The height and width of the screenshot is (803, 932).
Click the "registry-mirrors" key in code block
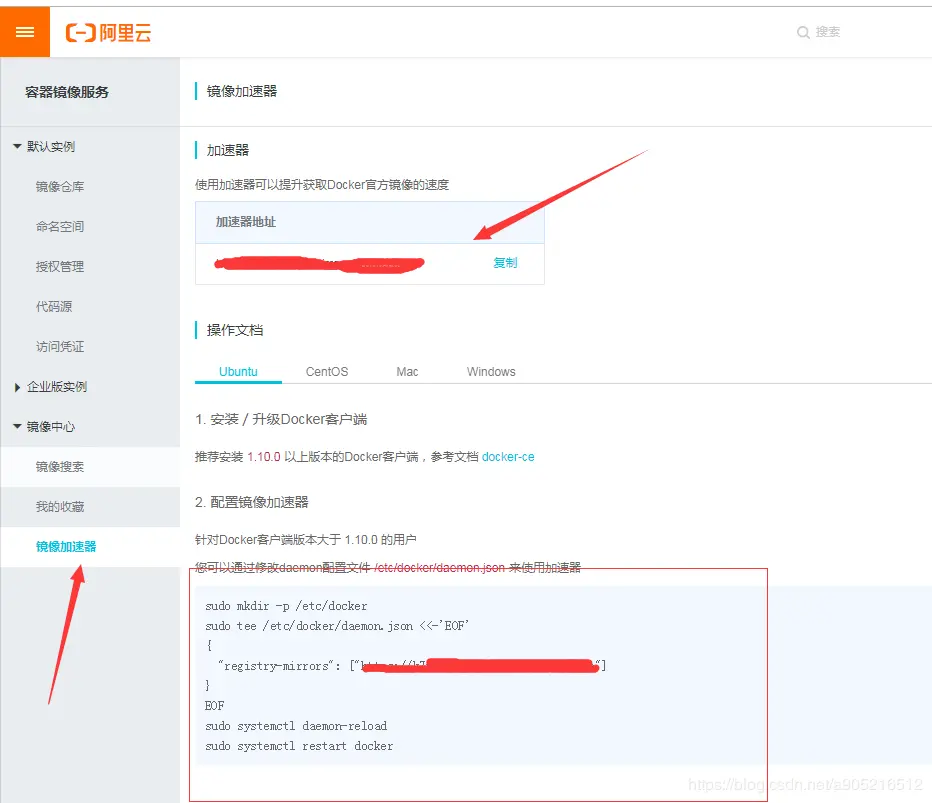pos(275,666)
